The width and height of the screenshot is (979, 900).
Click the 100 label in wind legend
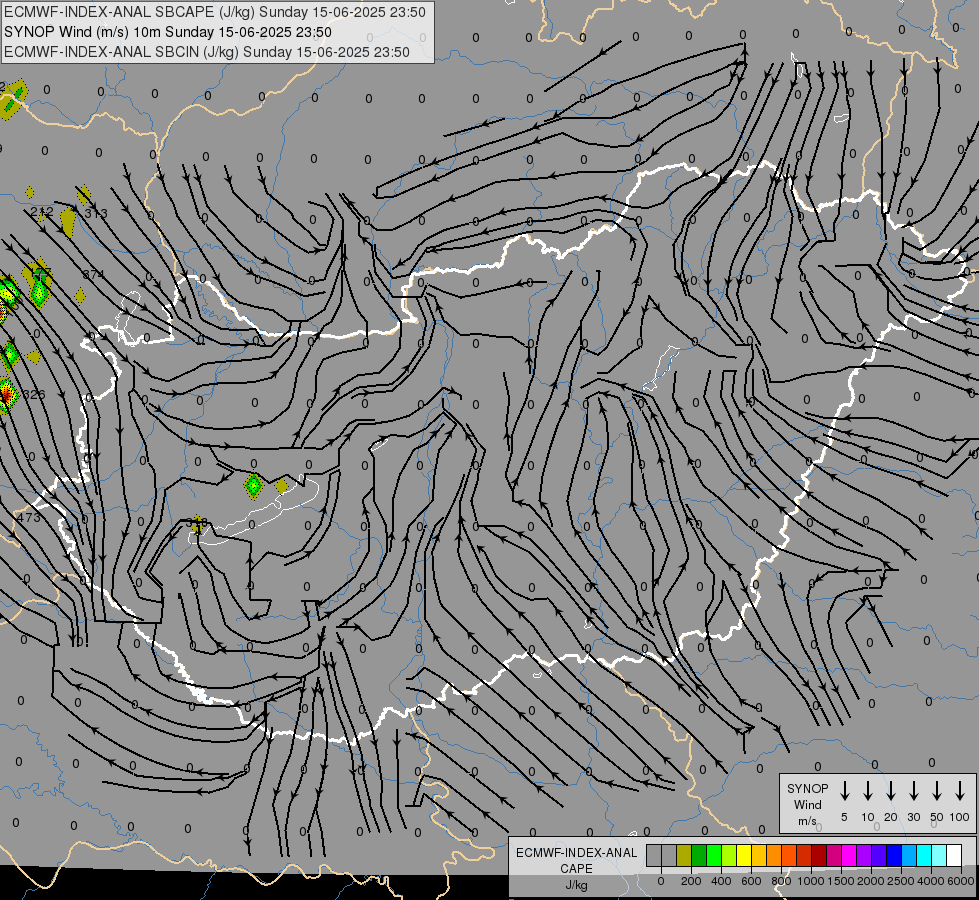(960, 817)
